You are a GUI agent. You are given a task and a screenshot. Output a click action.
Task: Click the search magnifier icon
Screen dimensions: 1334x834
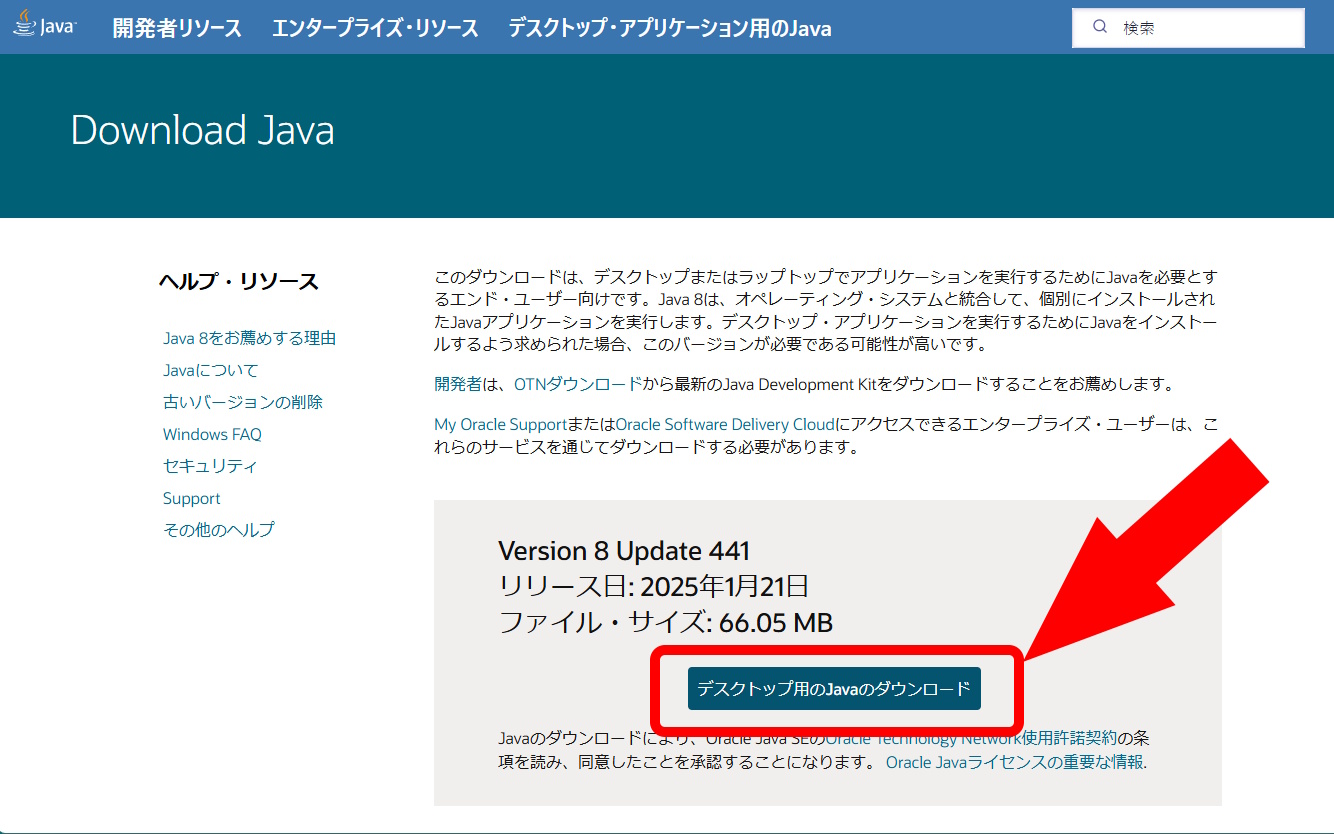pos(1100,27)
